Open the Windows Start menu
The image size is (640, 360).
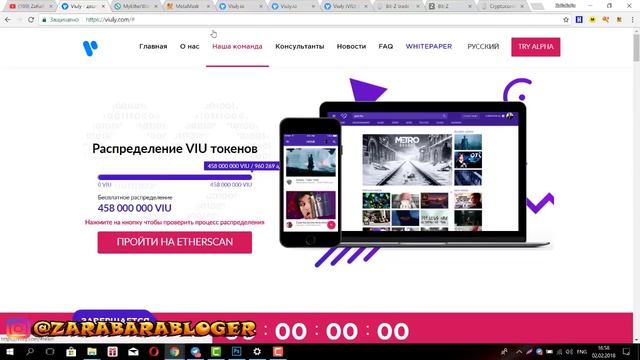coord(9,351)
